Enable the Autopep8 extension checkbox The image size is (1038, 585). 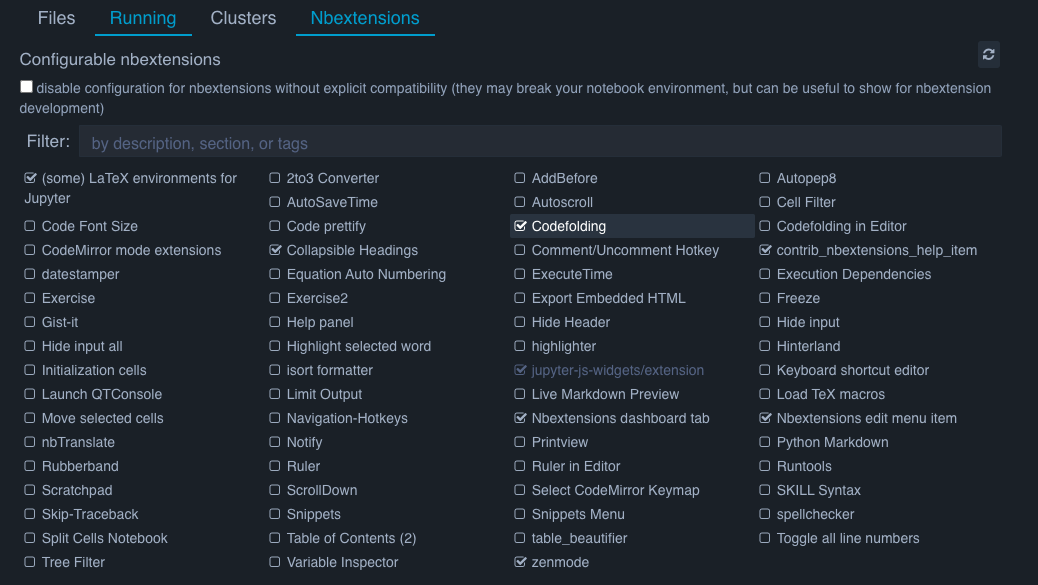765,178
